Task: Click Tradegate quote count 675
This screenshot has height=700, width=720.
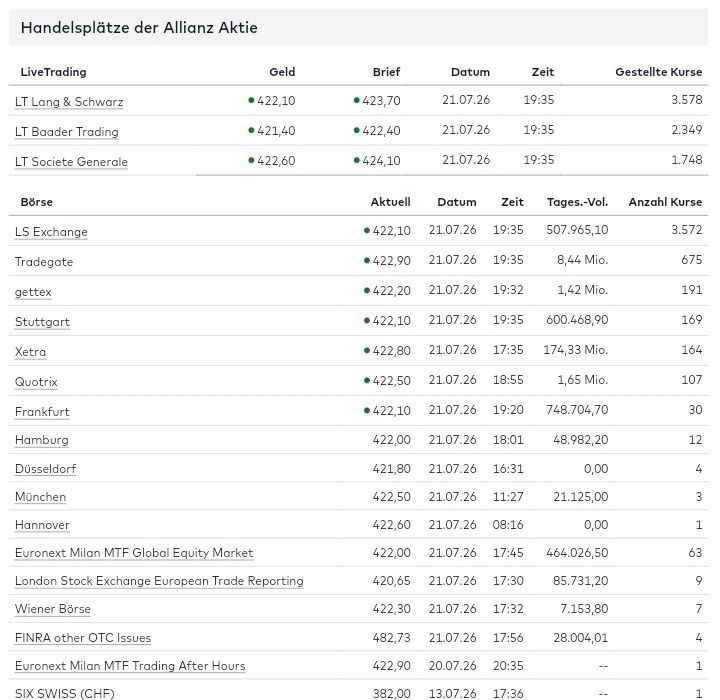Action: pyautogui.click(x=692, y=260)
